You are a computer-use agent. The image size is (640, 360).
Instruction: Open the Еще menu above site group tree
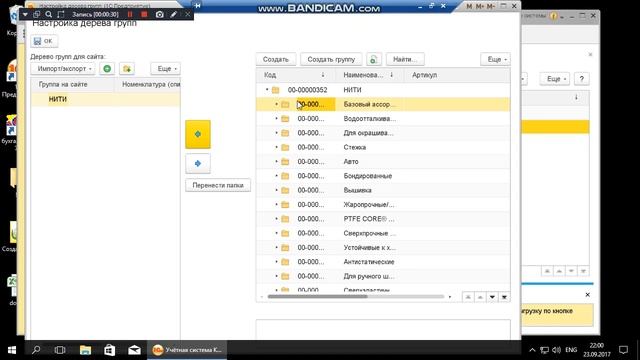[166, 69]
